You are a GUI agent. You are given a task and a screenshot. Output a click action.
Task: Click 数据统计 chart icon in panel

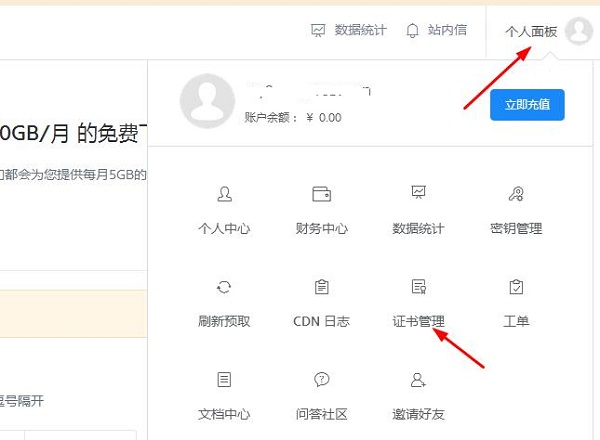(419, 193)
